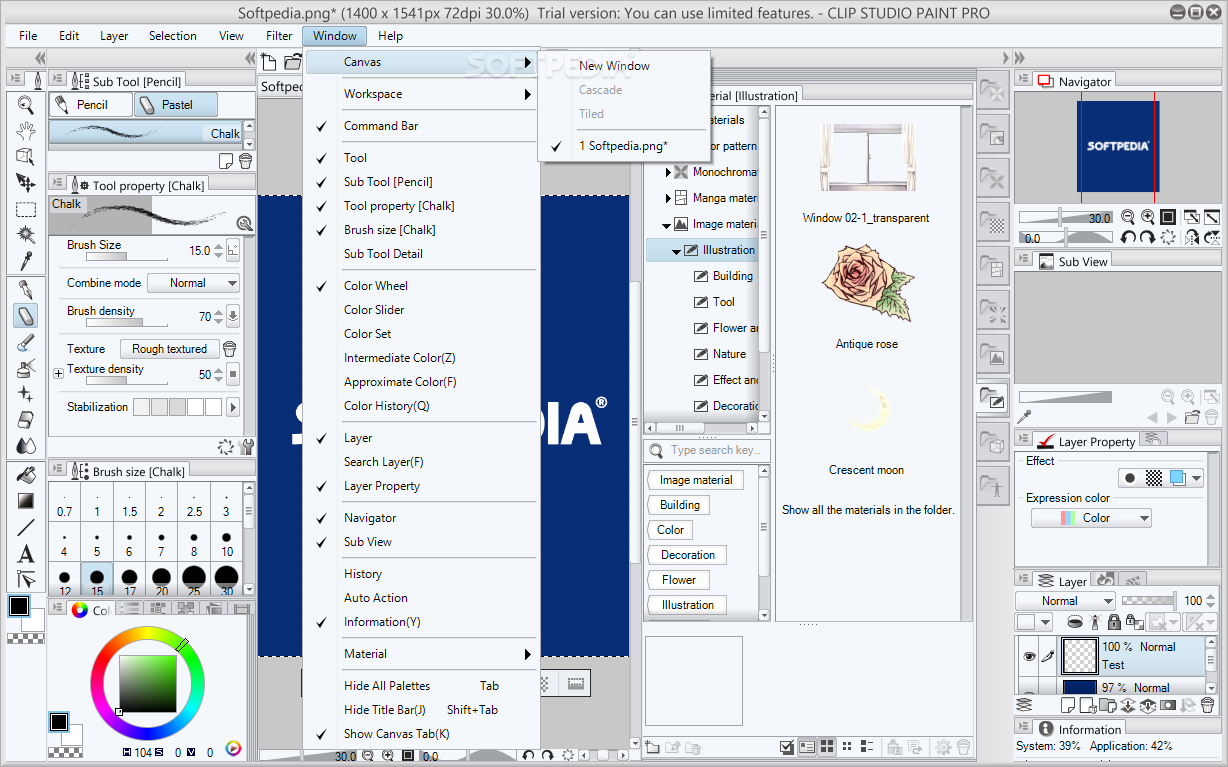The width and height of the screenshot is (1228, 767).
Task: Select the Gradient tool
Action: coord(26,501)
